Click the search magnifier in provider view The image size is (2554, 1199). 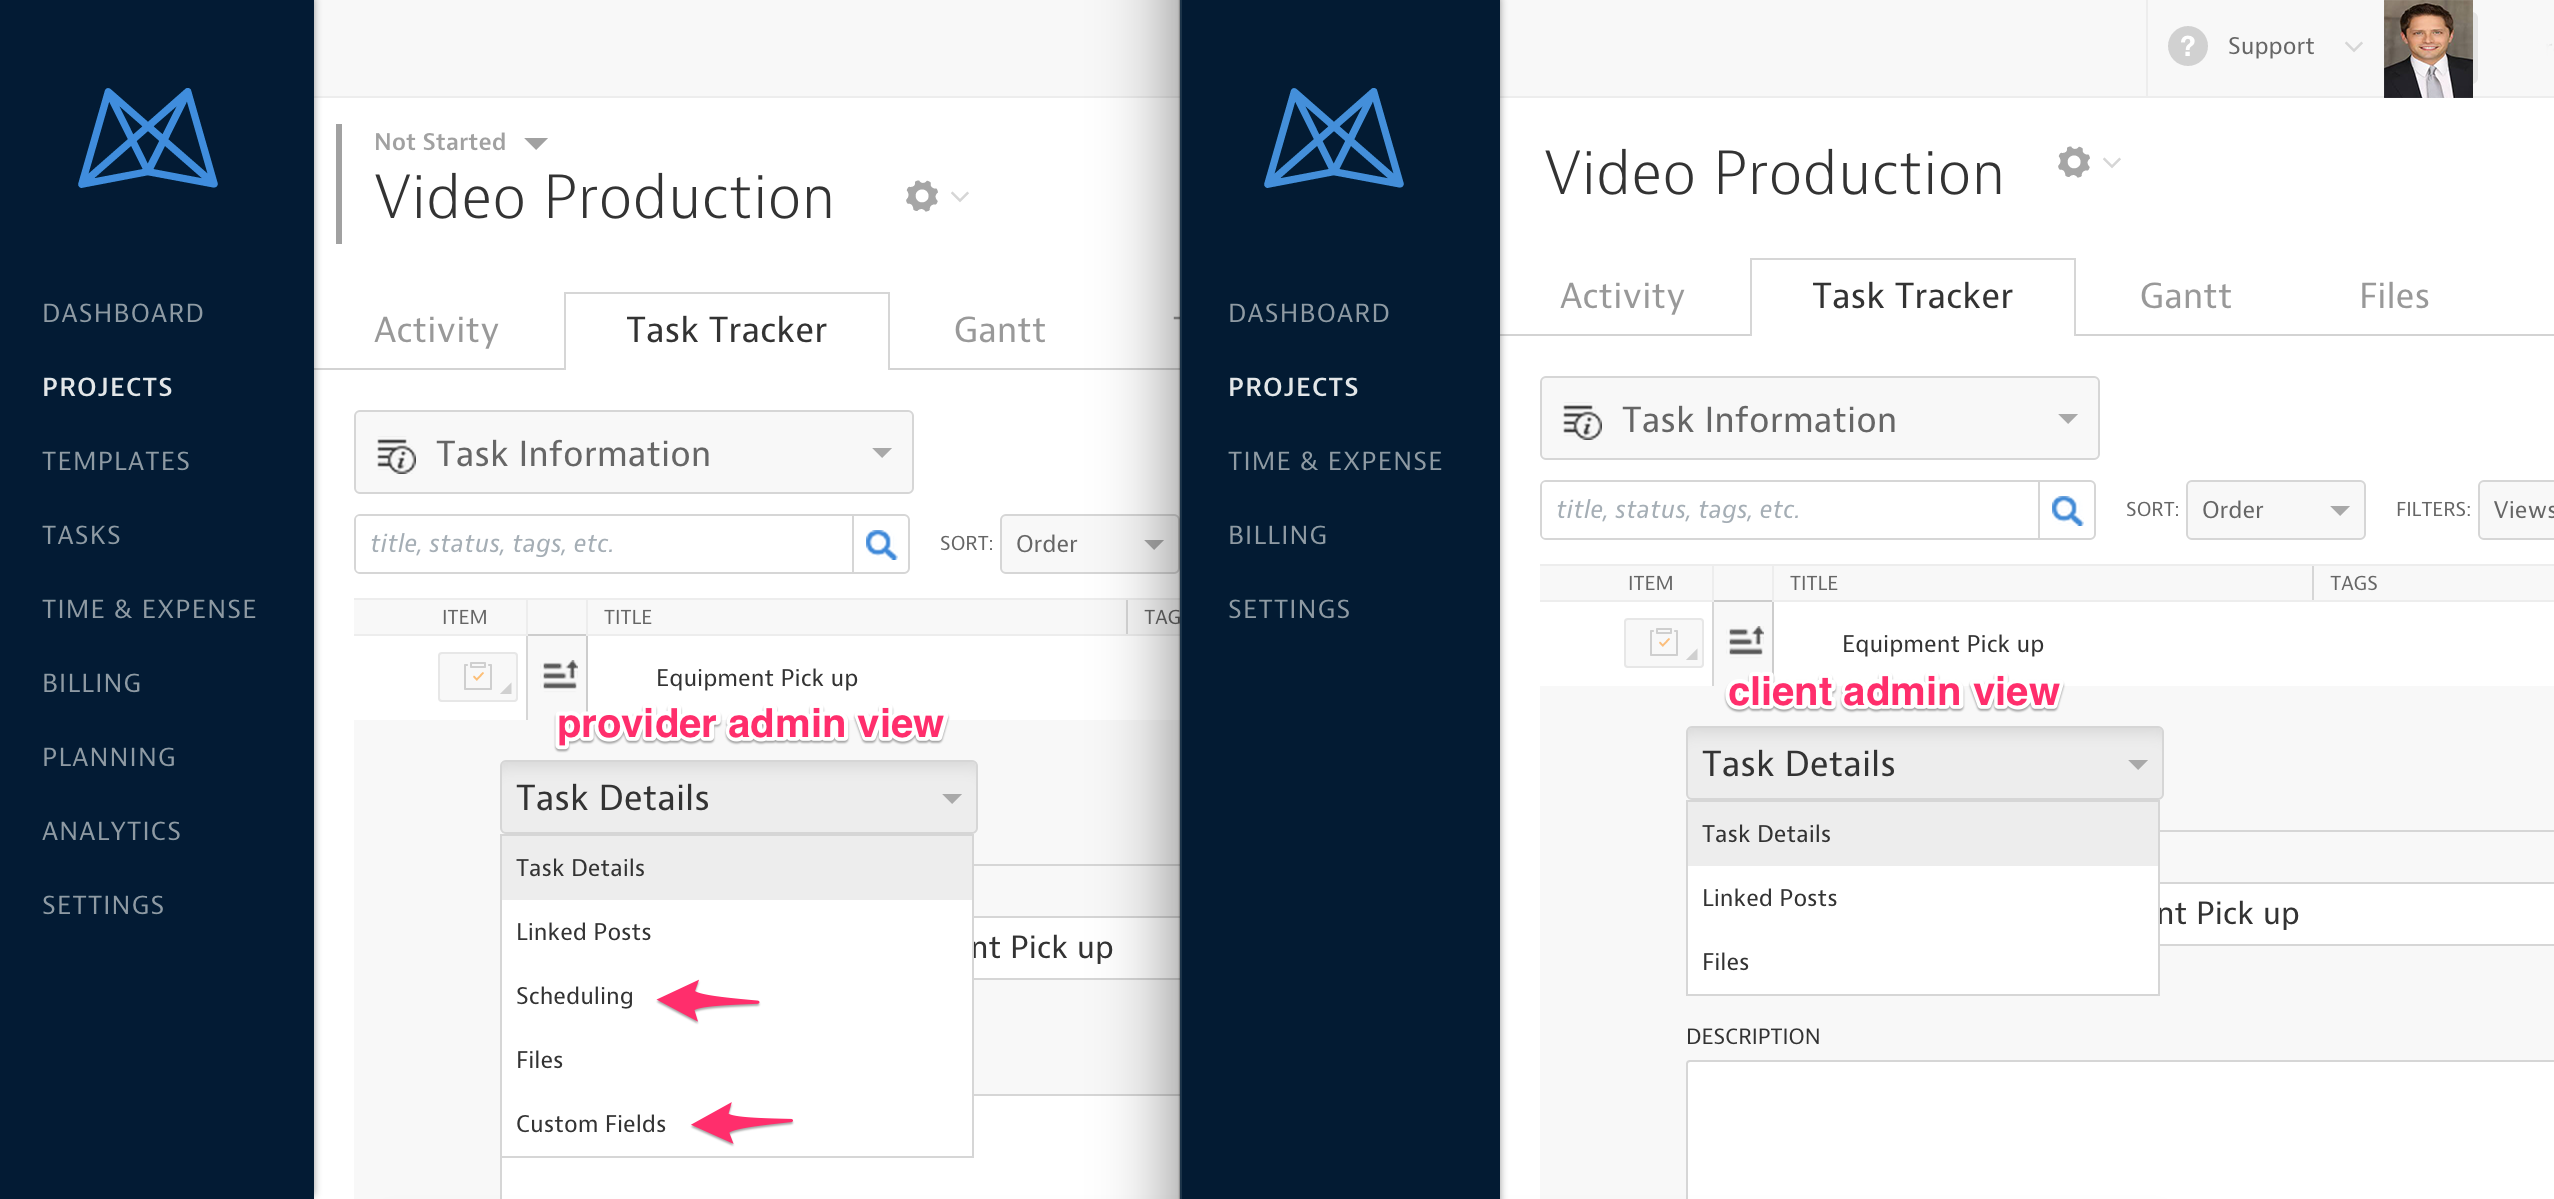[x=880, y=544]
